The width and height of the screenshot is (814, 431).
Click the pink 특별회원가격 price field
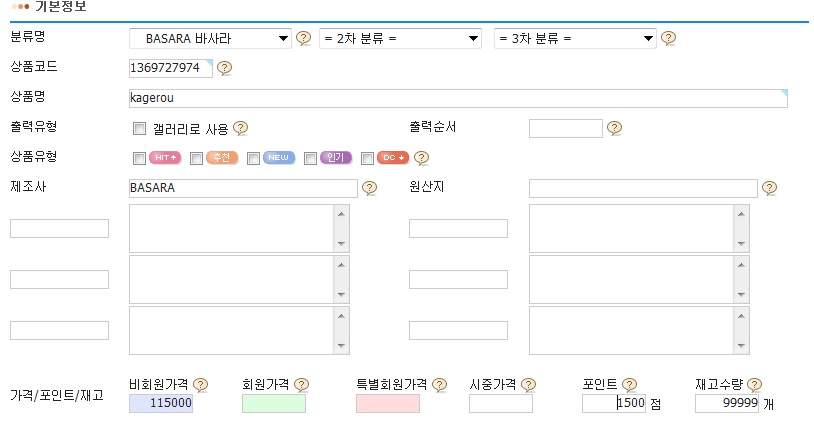(387, 404)
